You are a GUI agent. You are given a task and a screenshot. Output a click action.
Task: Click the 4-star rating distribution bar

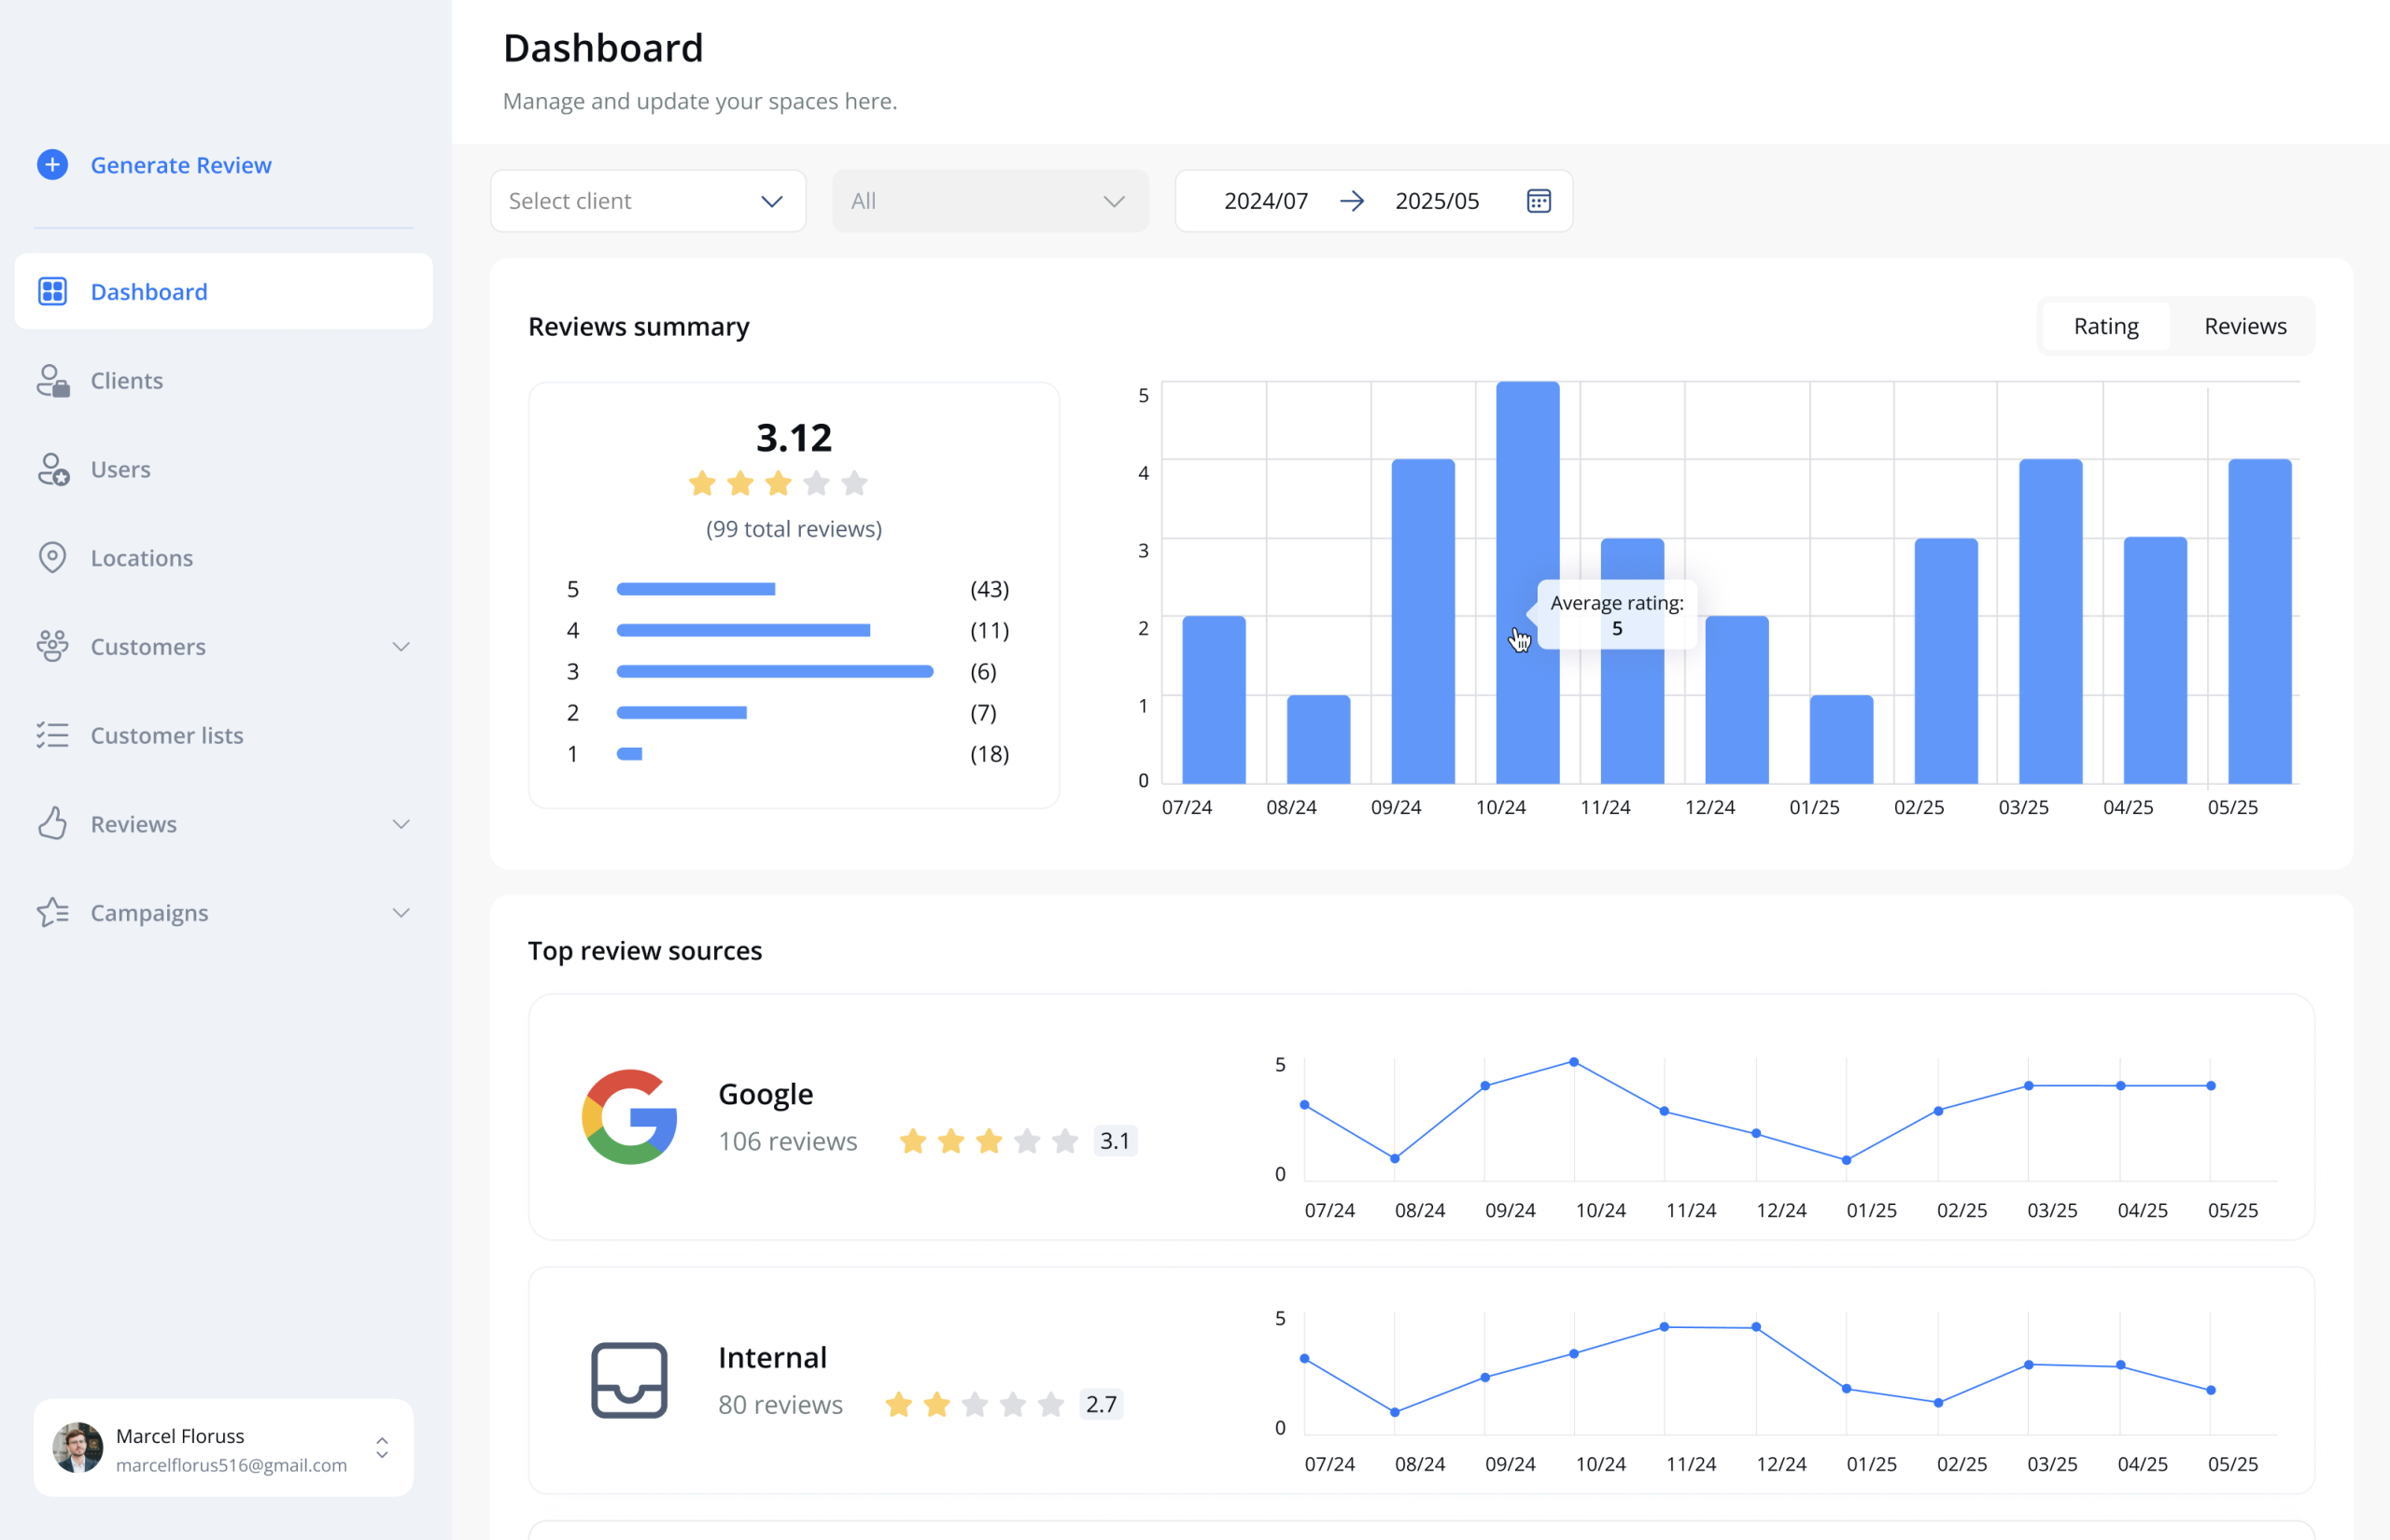pos(743,630)
